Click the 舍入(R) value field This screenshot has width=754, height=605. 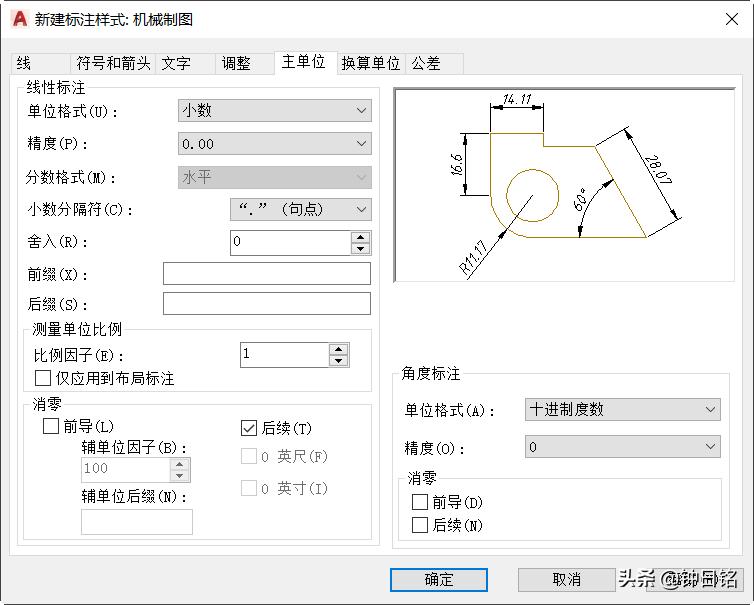pos(291,242)
